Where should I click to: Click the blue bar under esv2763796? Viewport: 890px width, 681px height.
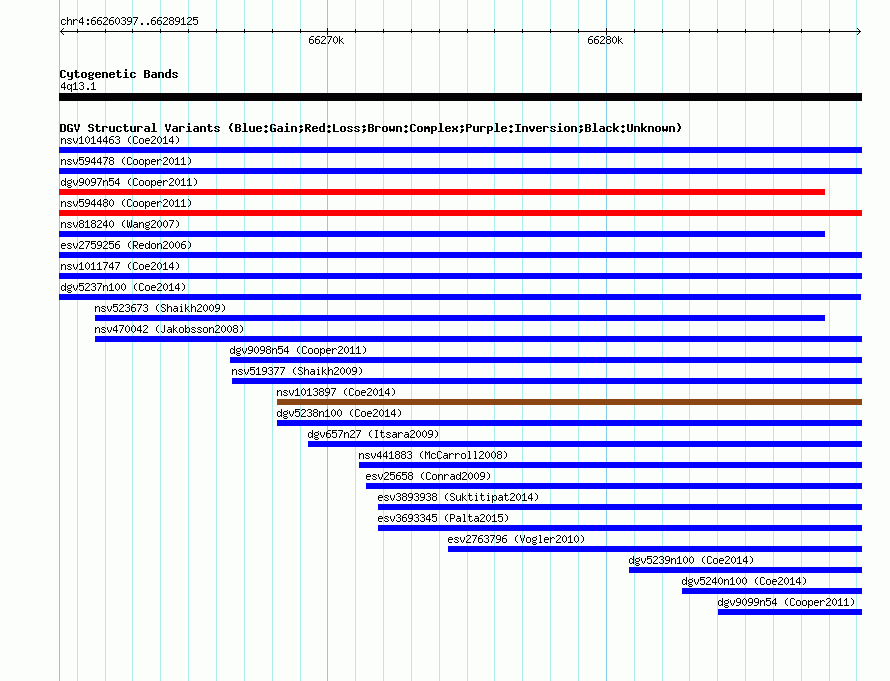click(655, 549)
